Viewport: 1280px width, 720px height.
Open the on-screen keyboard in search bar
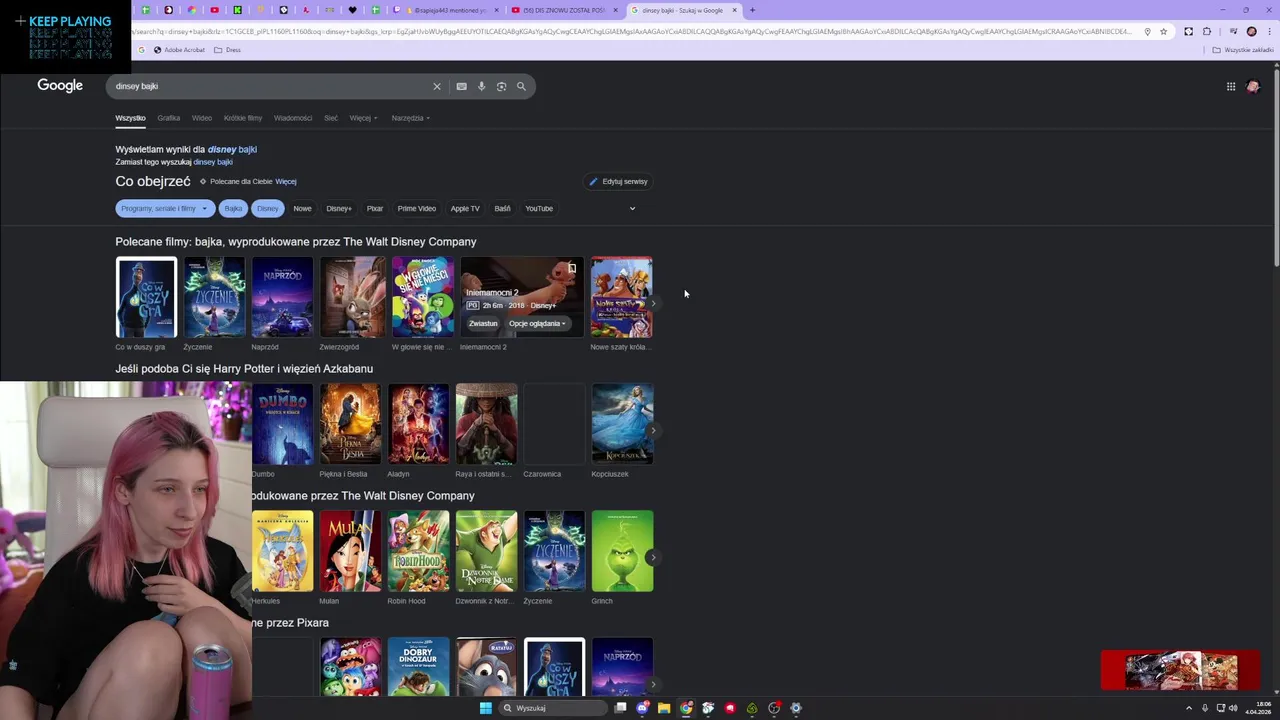pyautogui.click(x=461, y=86)
